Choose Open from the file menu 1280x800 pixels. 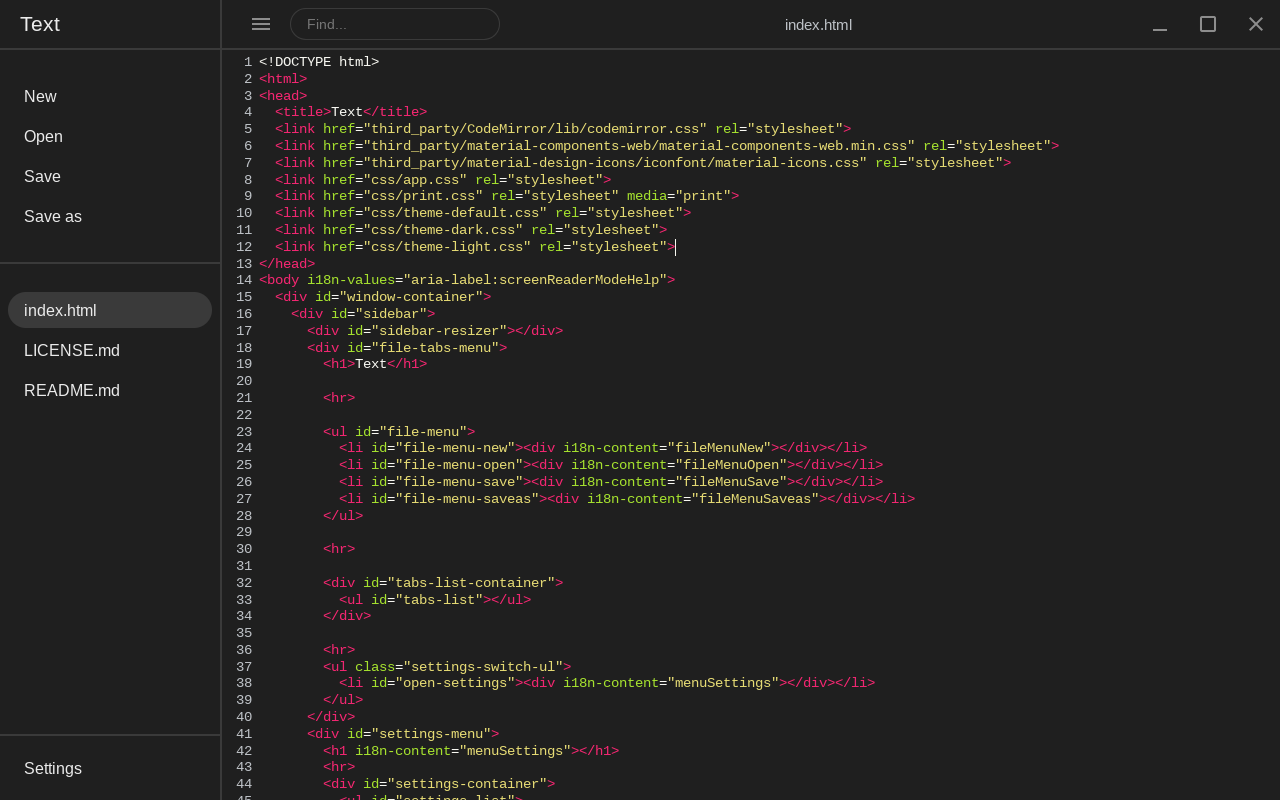pyautogui.click(x=43, y=137)
